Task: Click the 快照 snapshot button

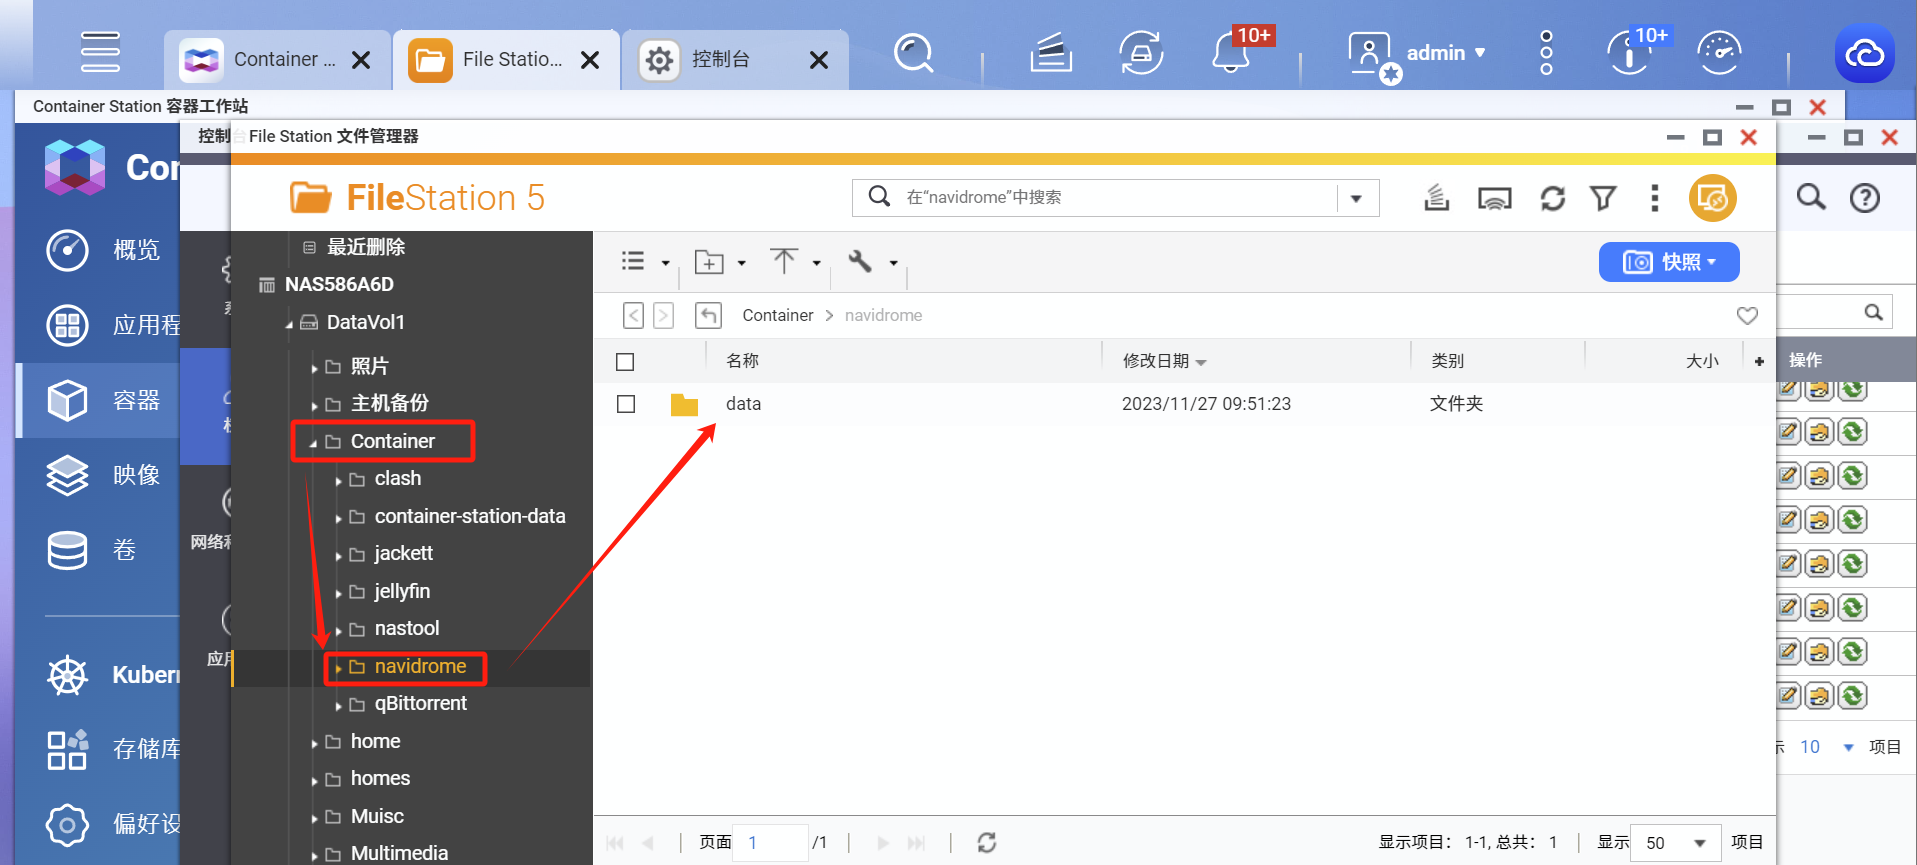Action: [x=1669, y=262]
